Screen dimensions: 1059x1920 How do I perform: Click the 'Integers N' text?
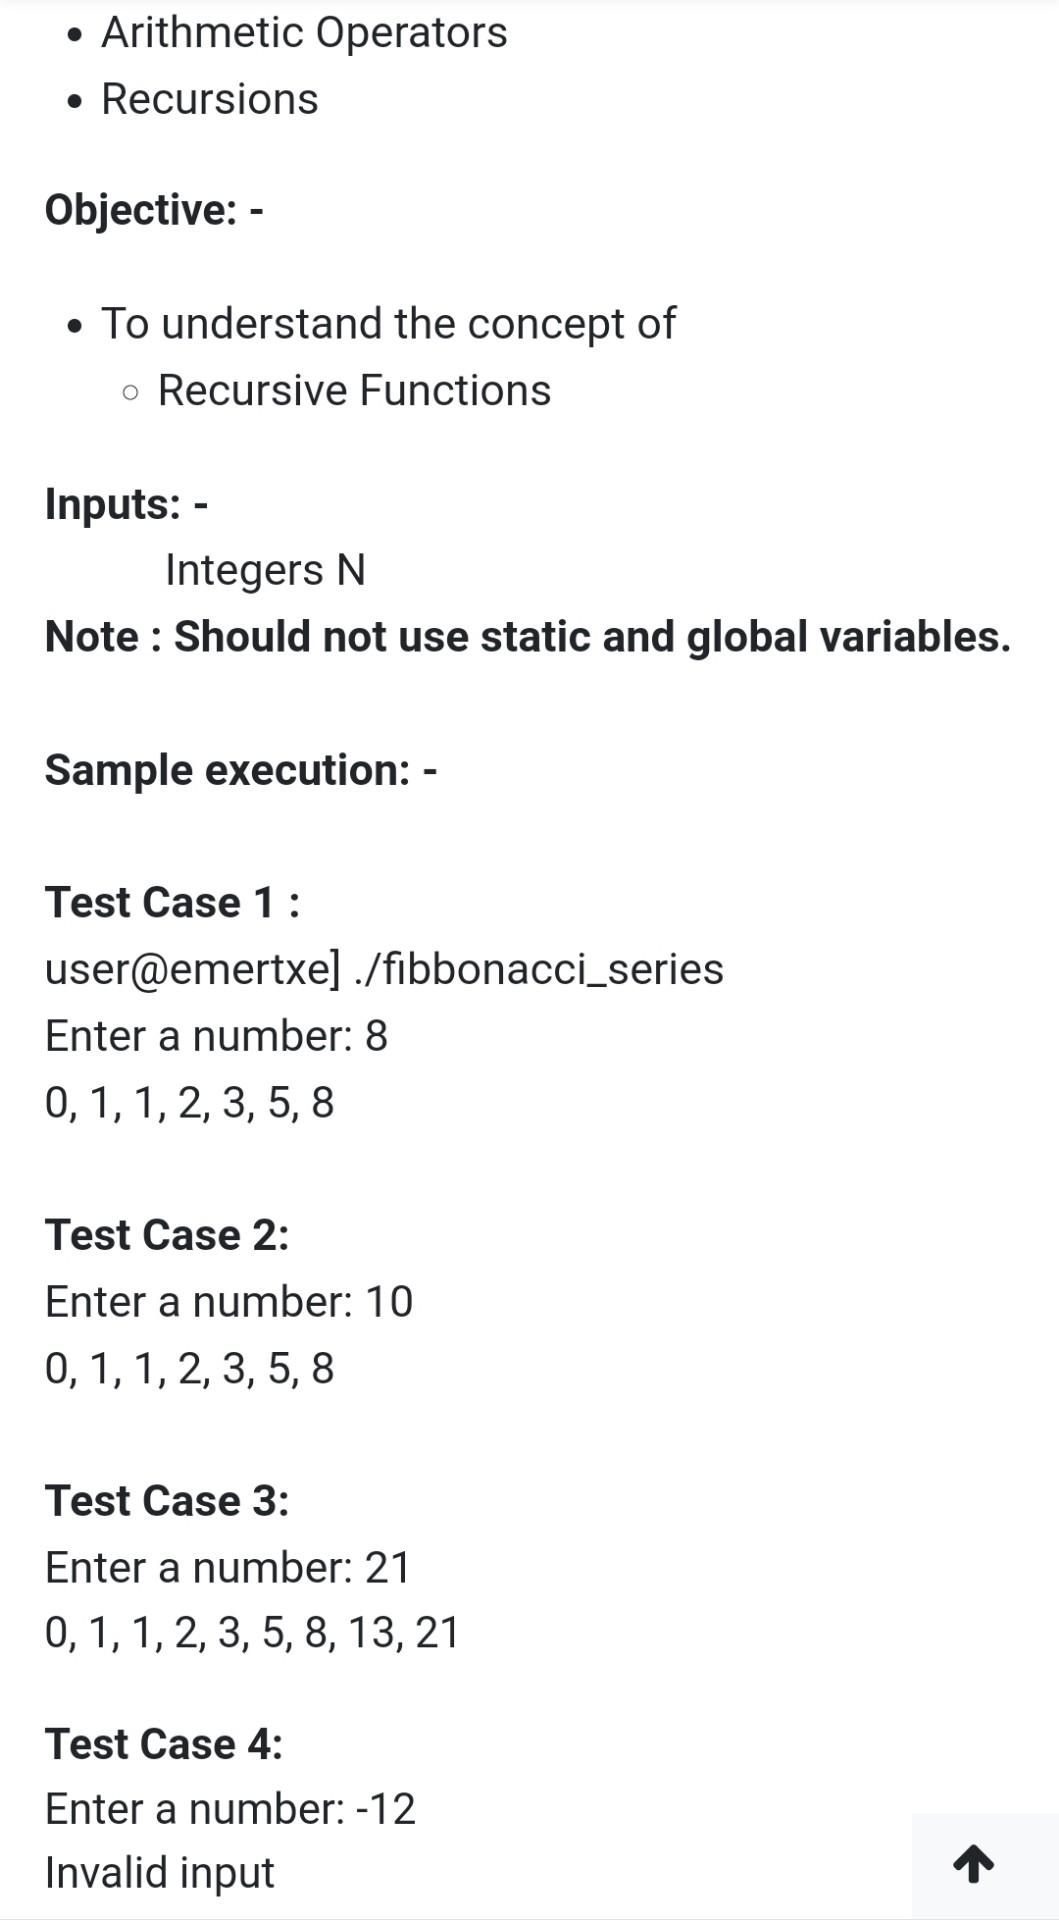point(265,570)
